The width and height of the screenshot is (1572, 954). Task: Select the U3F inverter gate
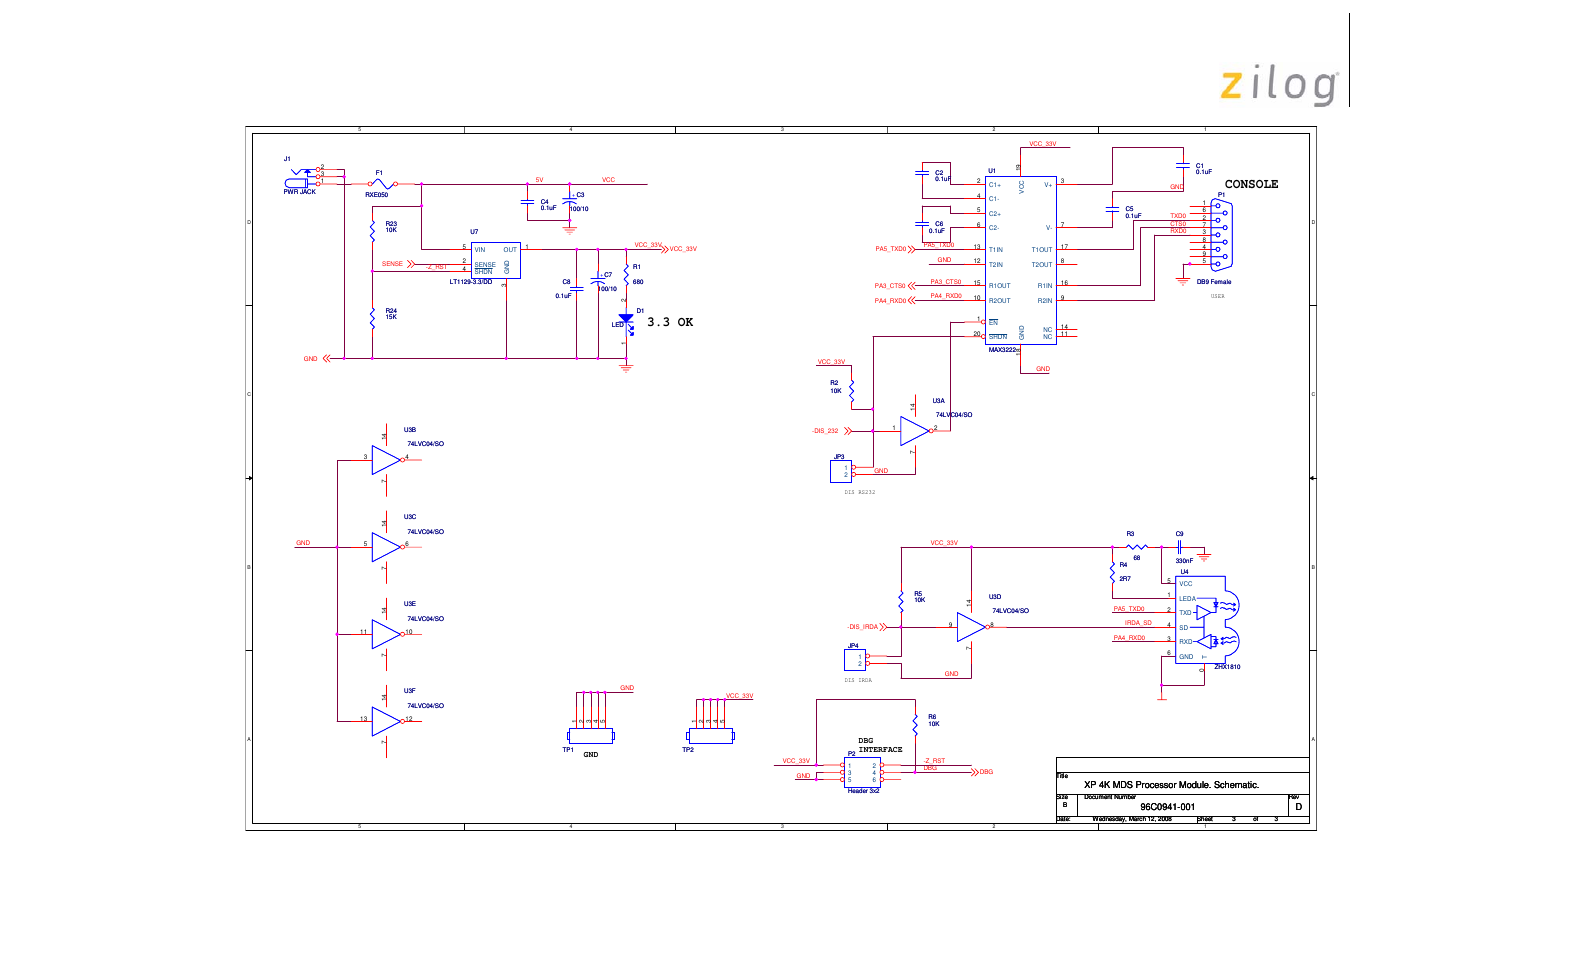tap(386, 721)
